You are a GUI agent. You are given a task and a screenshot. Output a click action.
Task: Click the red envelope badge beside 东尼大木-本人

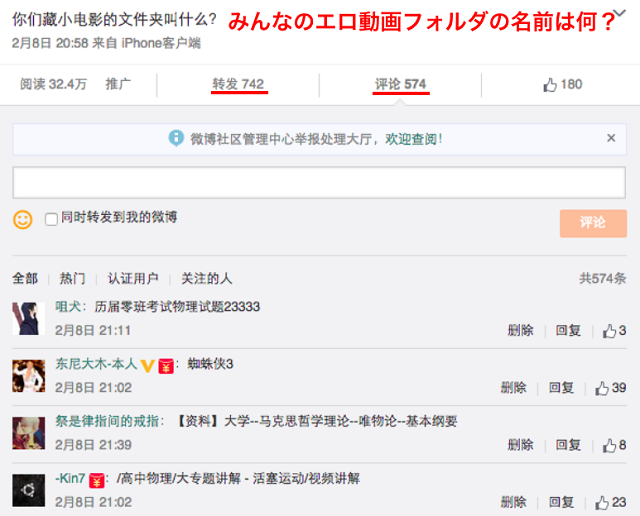coord(166,366)
